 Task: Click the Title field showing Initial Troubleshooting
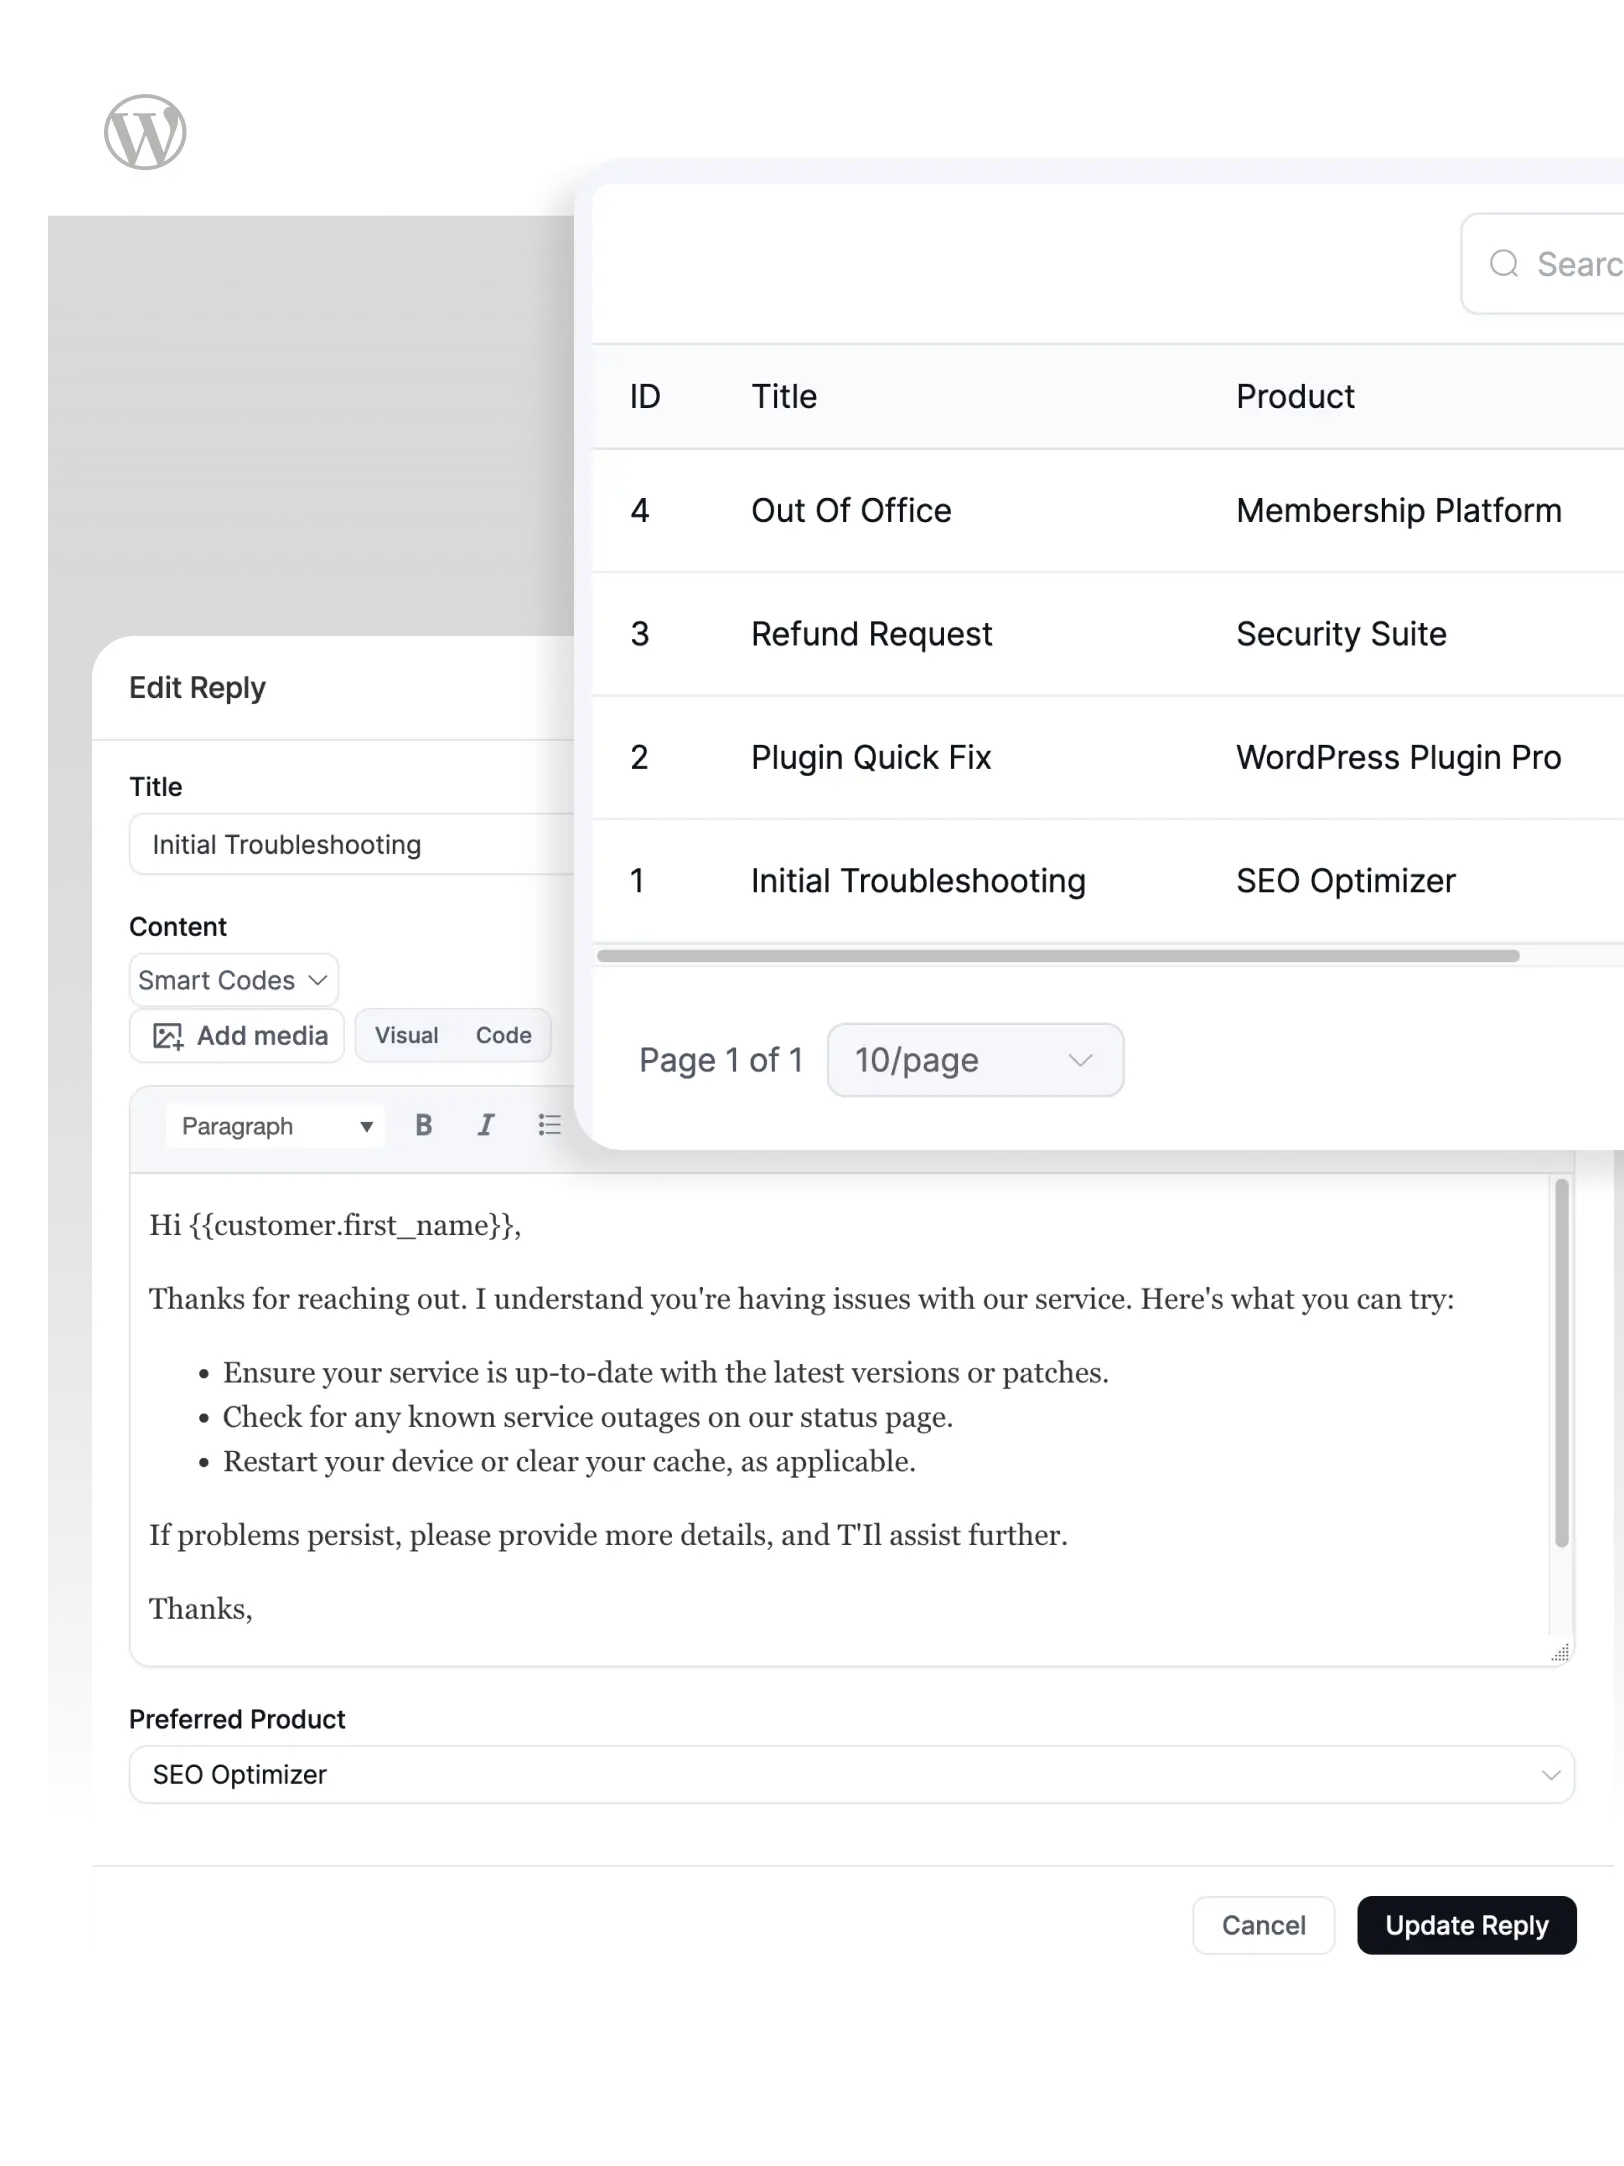350,844
